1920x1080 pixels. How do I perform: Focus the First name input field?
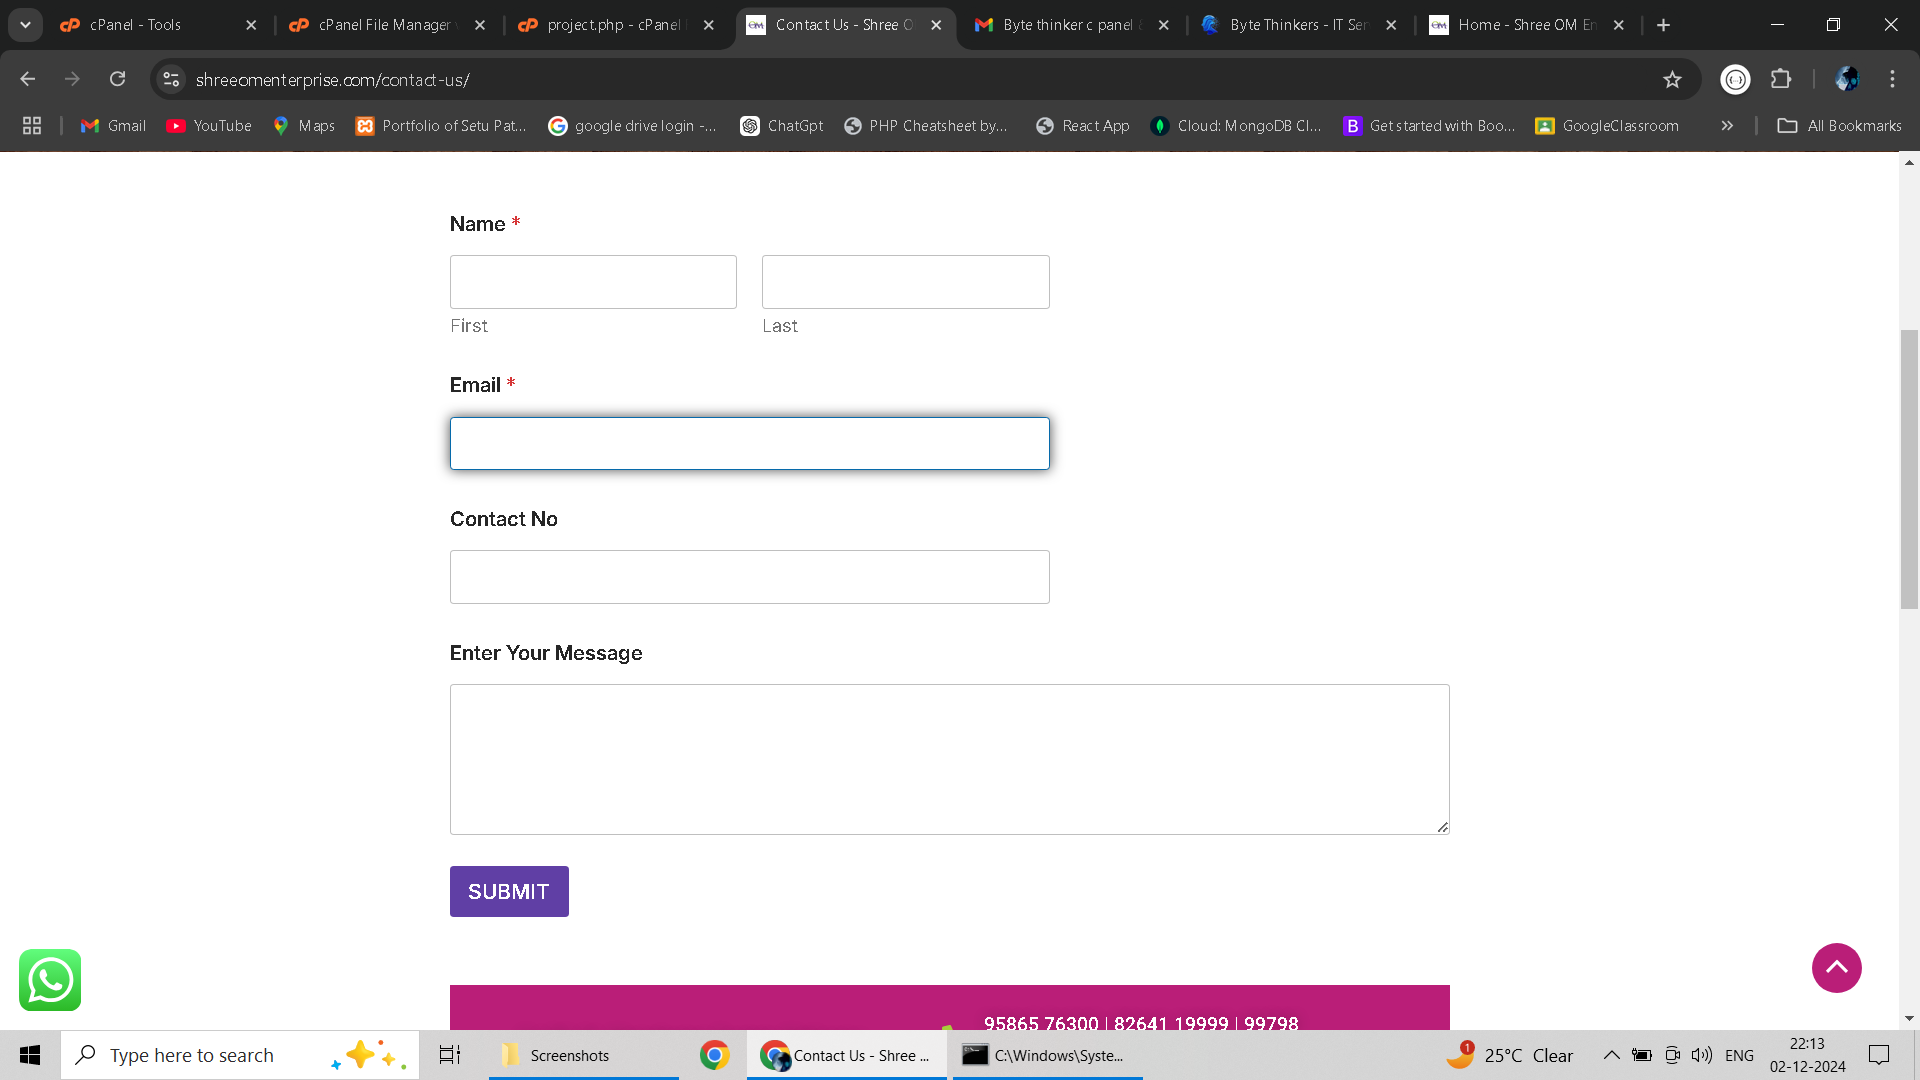coord(593,282)
